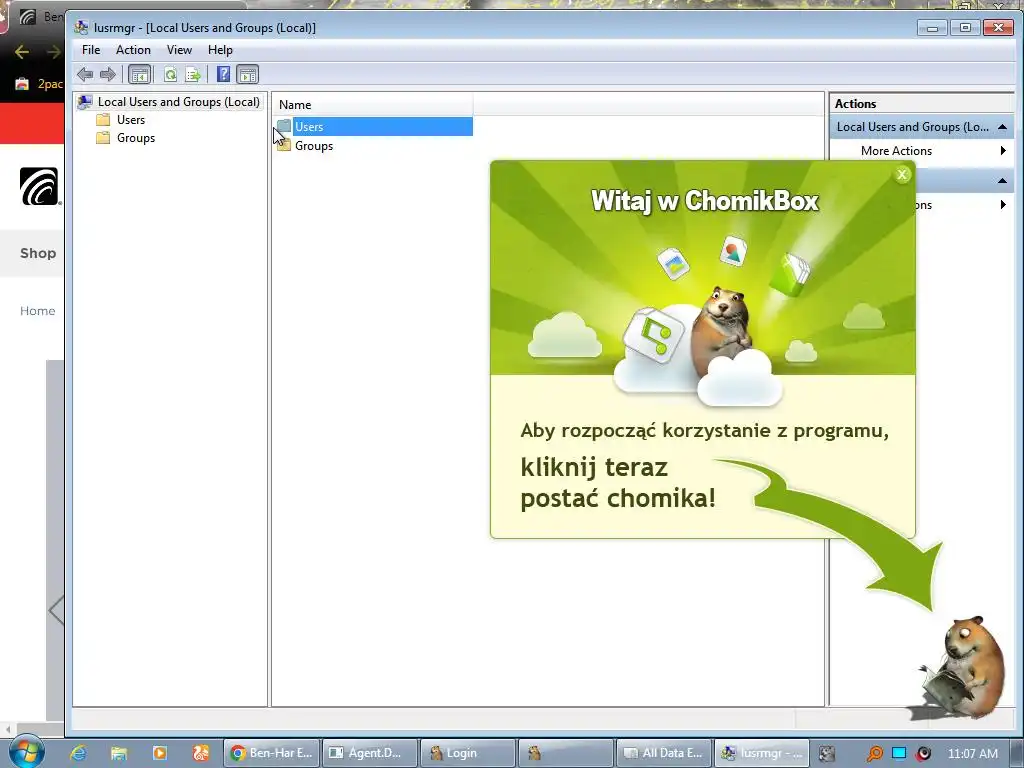Click the computer icon beside Local Users and Groups
1024x768 pixels.
coord(85,102)
